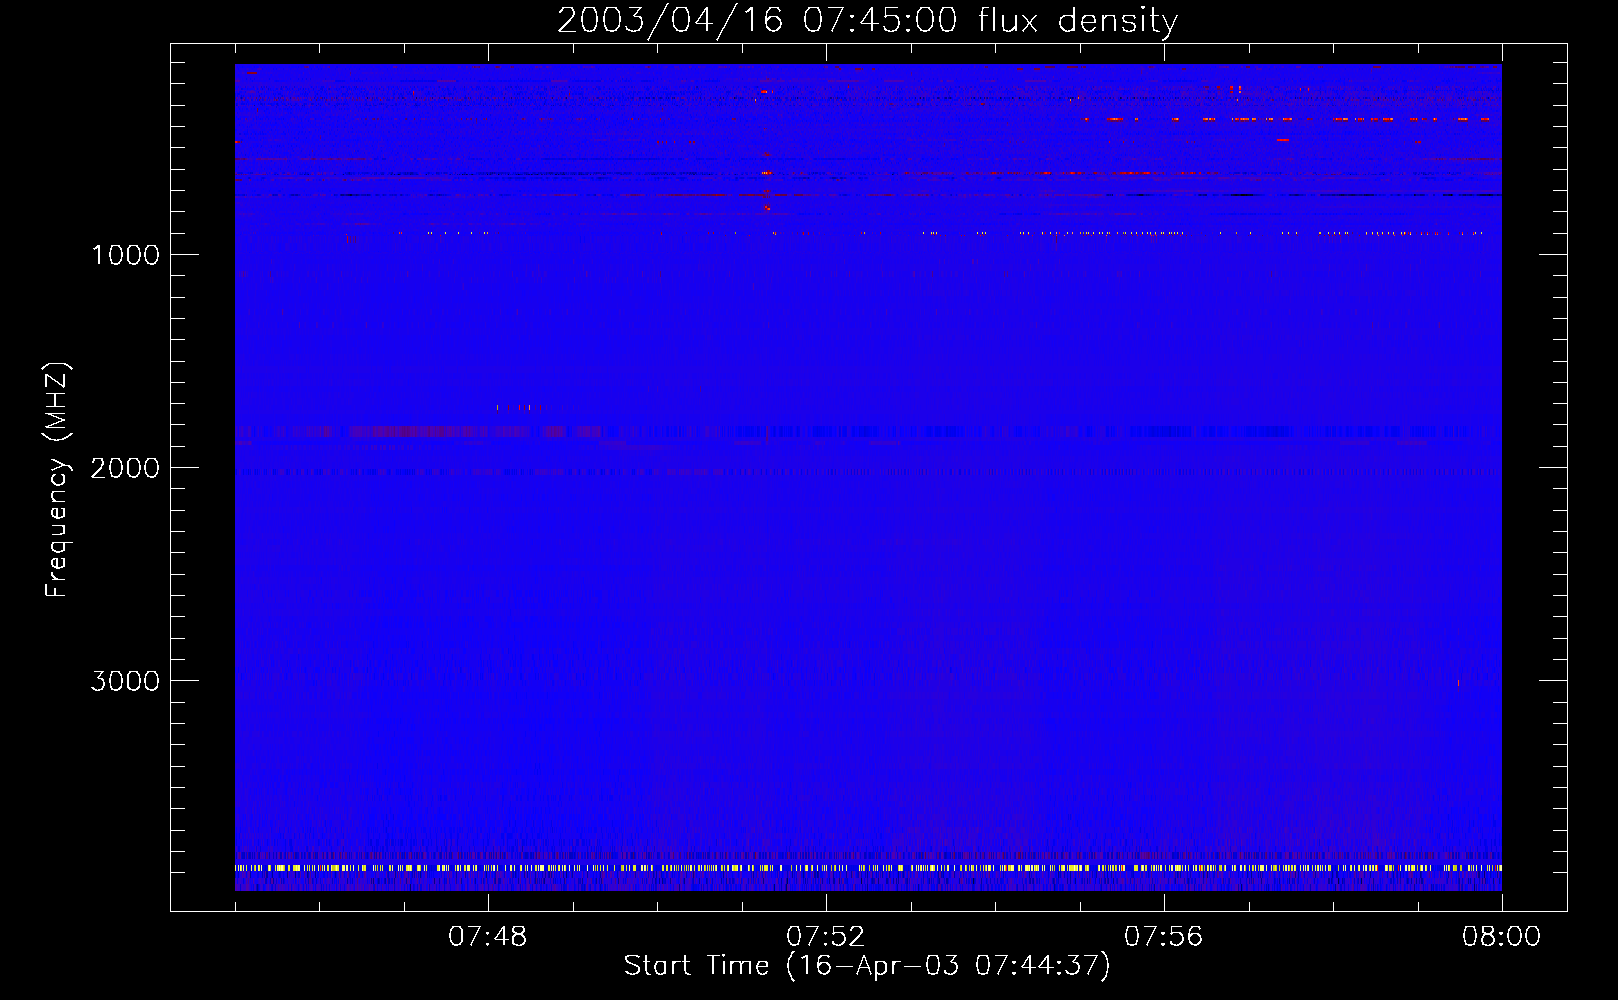Click the 07:52 time axis label
Screen dimensions: 1618x1000
pos(826,937)
